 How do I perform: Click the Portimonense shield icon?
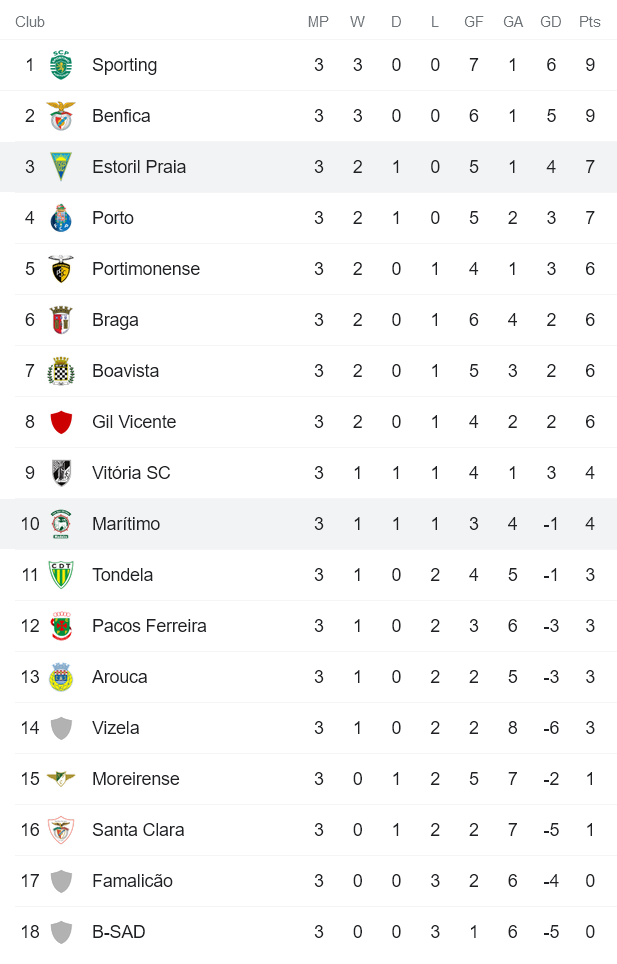[62, 269]
